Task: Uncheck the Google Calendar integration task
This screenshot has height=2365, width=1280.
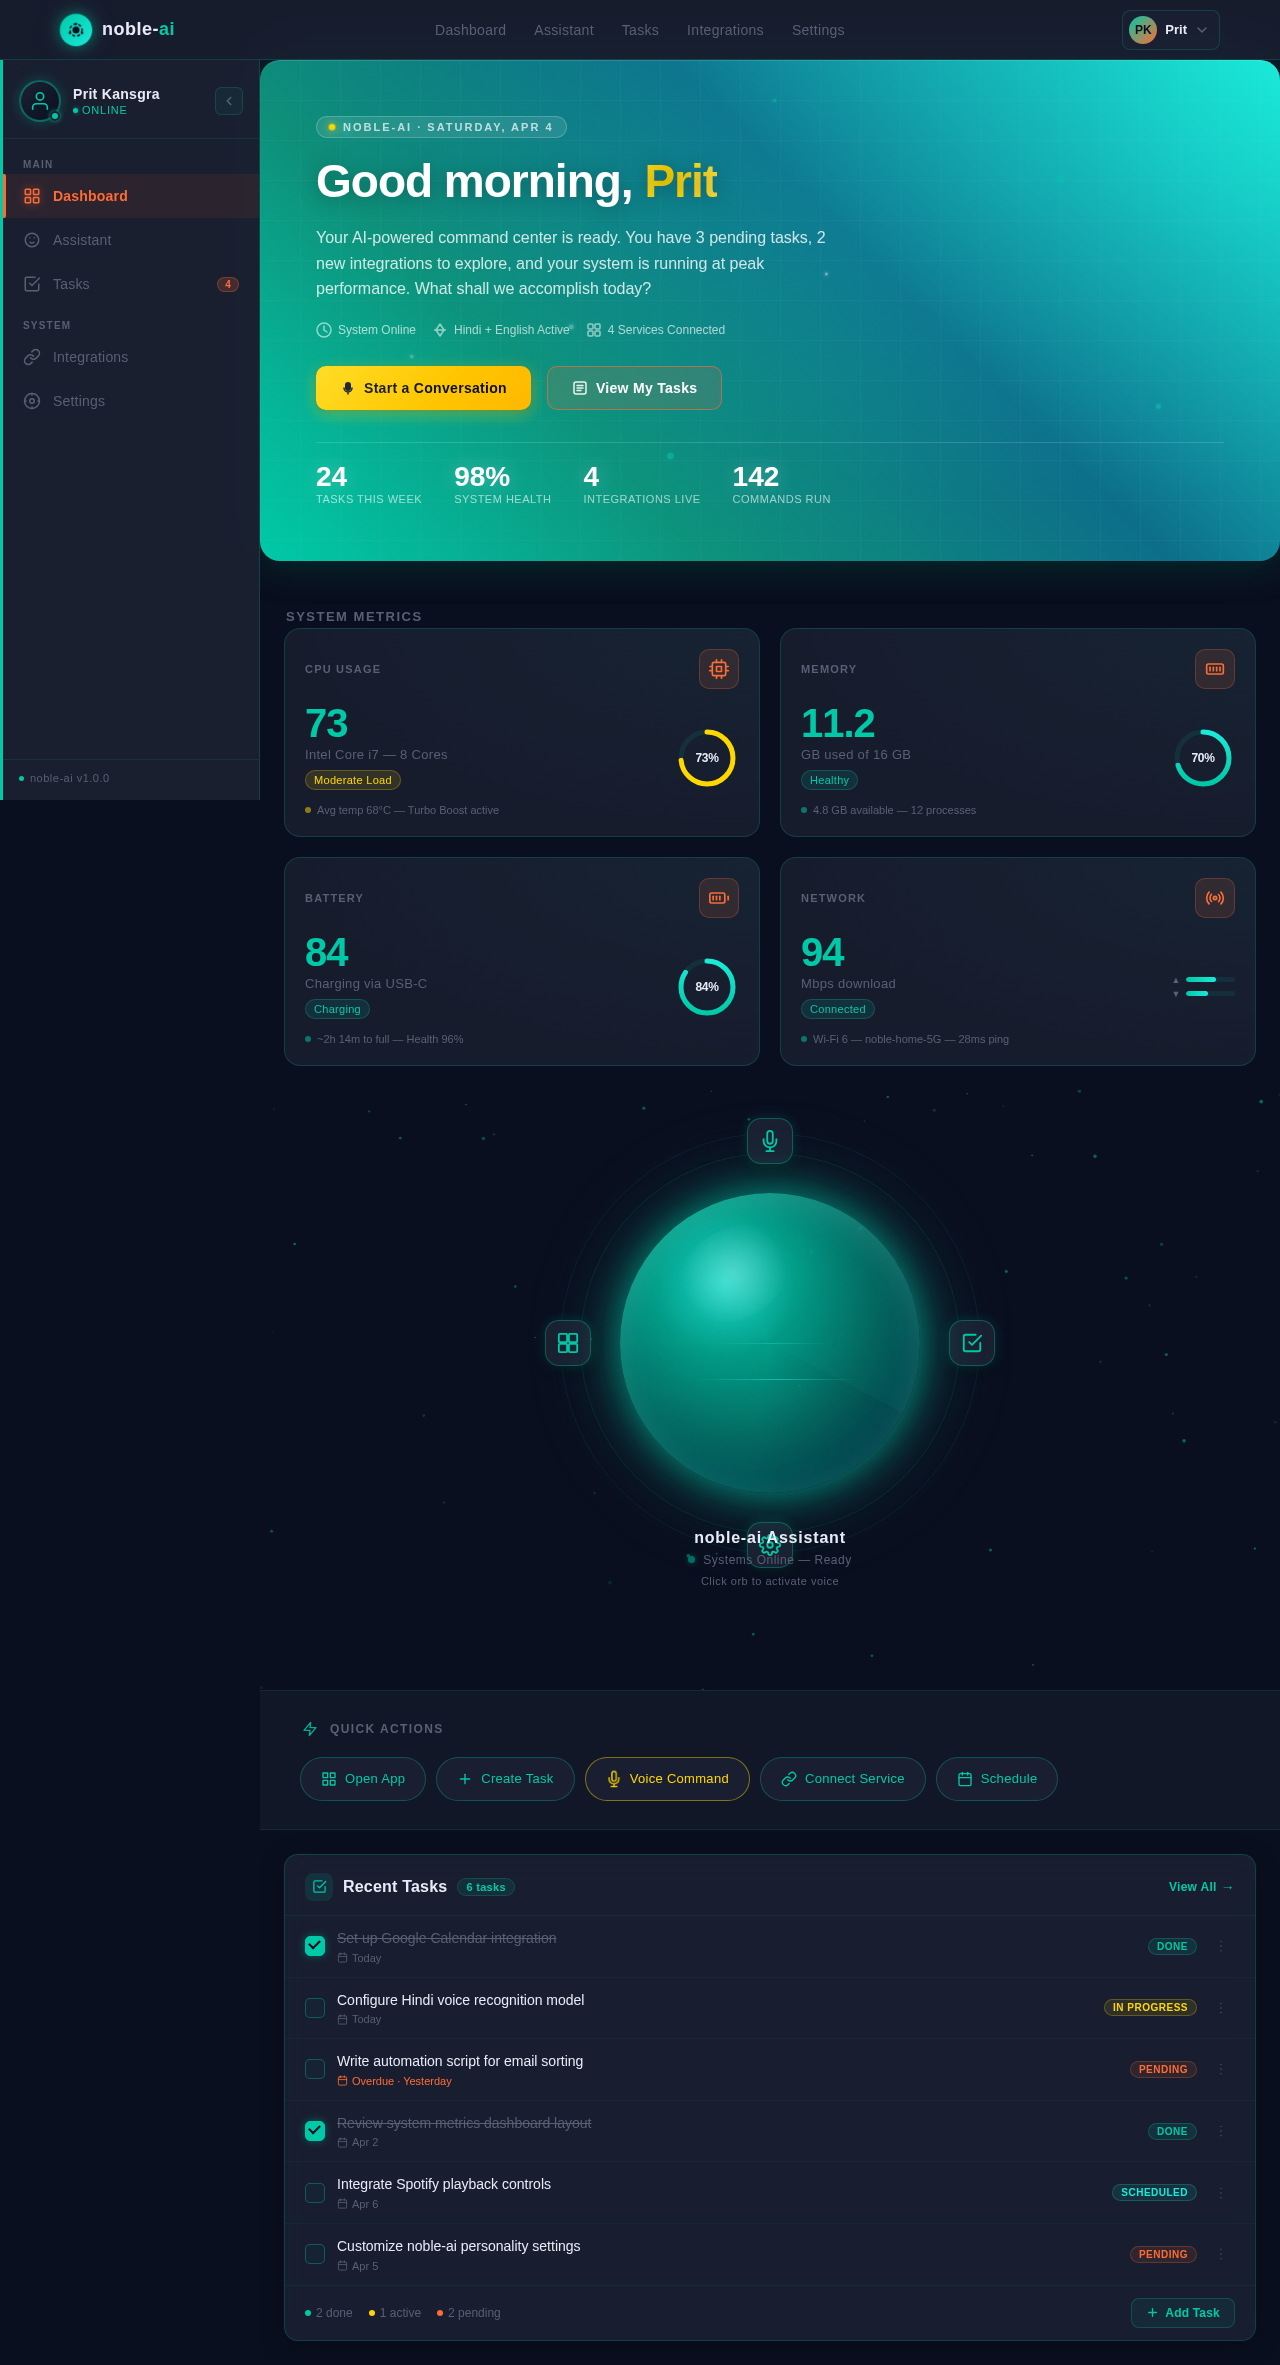Action: point(315,1946)
